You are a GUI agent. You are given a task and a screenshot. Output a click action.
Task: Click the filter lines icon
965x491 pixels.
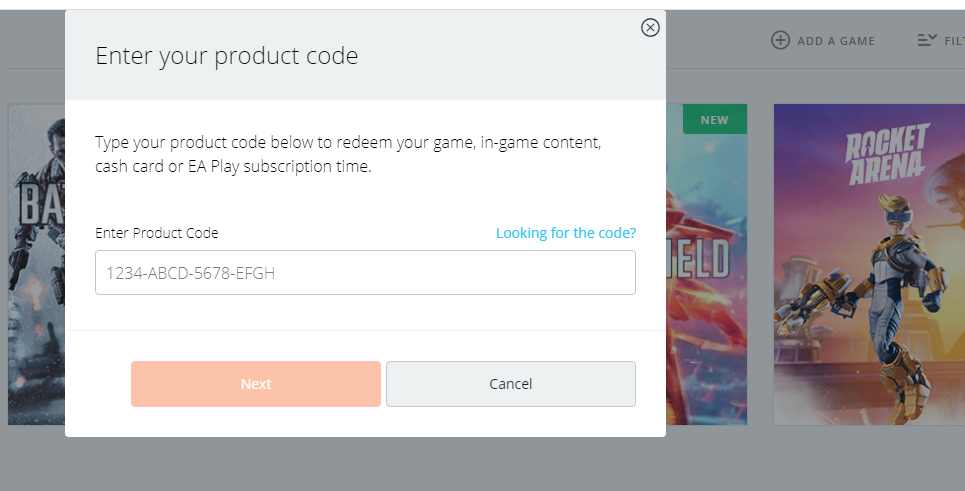927,40
